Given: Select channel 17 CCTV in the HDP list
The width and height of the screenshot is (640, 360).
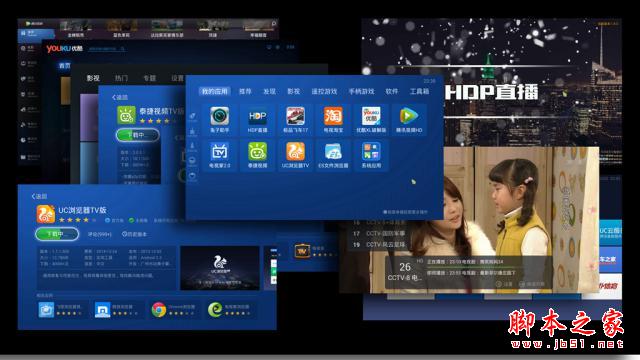Looking at the screenshot, I should (380, 233).
